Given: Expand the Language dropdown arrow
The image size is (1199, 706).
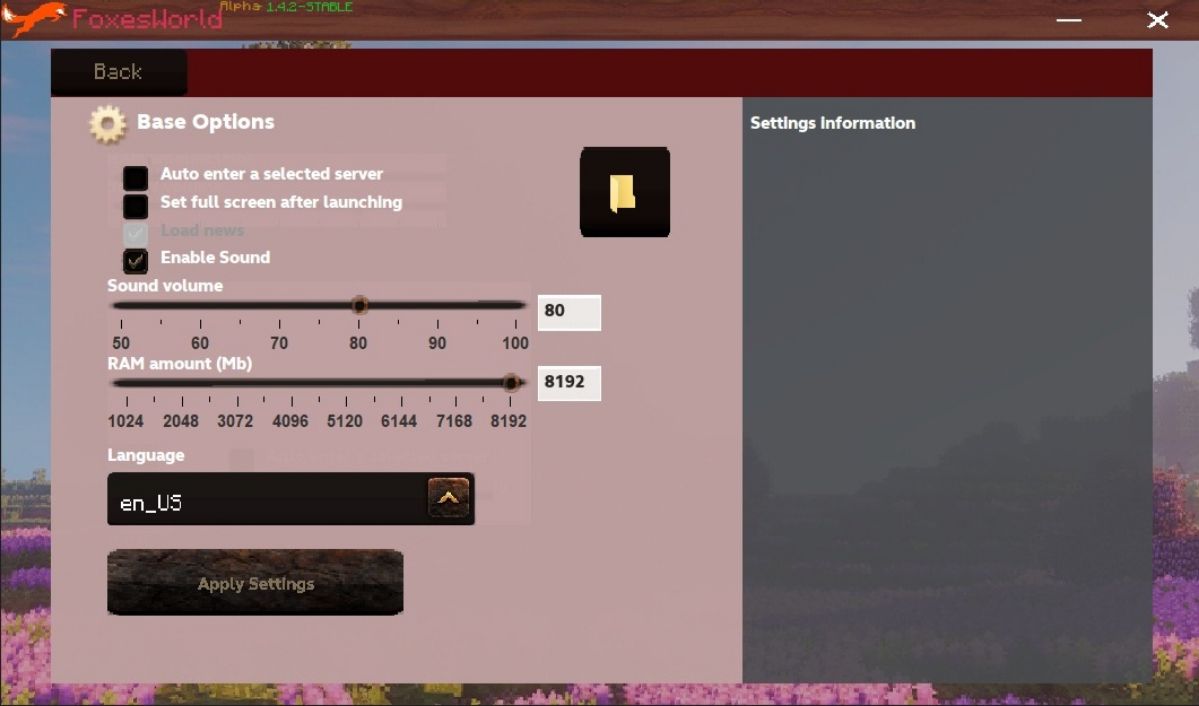Looking at the screenshot, I should click(x=448, y=497).
